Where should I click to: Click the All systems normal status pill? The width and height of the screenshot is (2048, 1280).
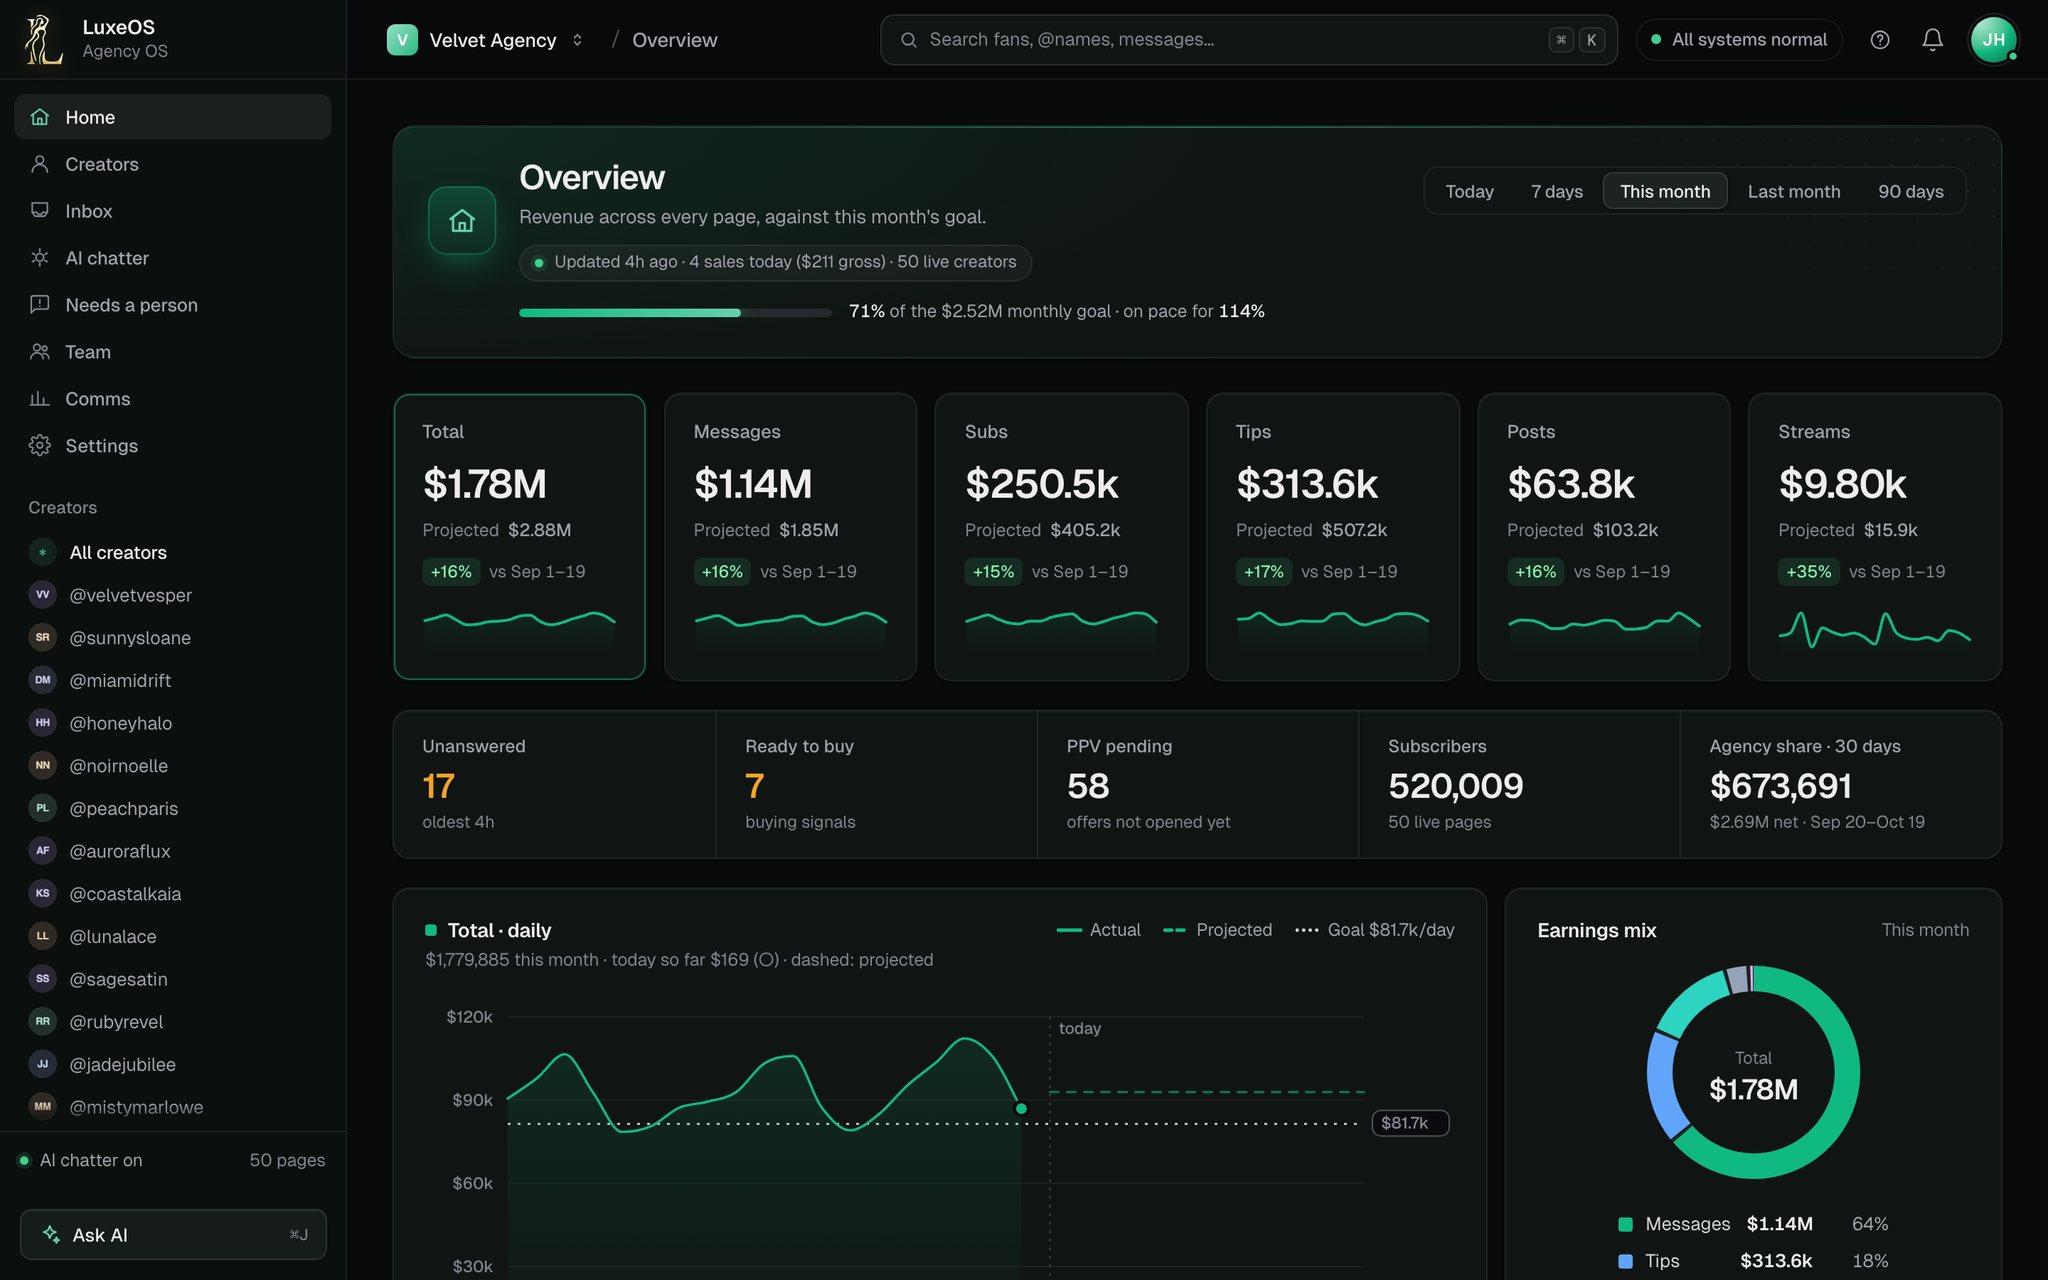1738,40
